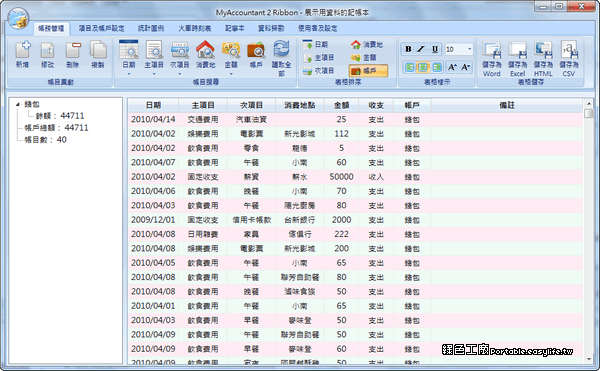This screenshot has height=371, width=600.
Task: Align table text right
Action: 437,67
